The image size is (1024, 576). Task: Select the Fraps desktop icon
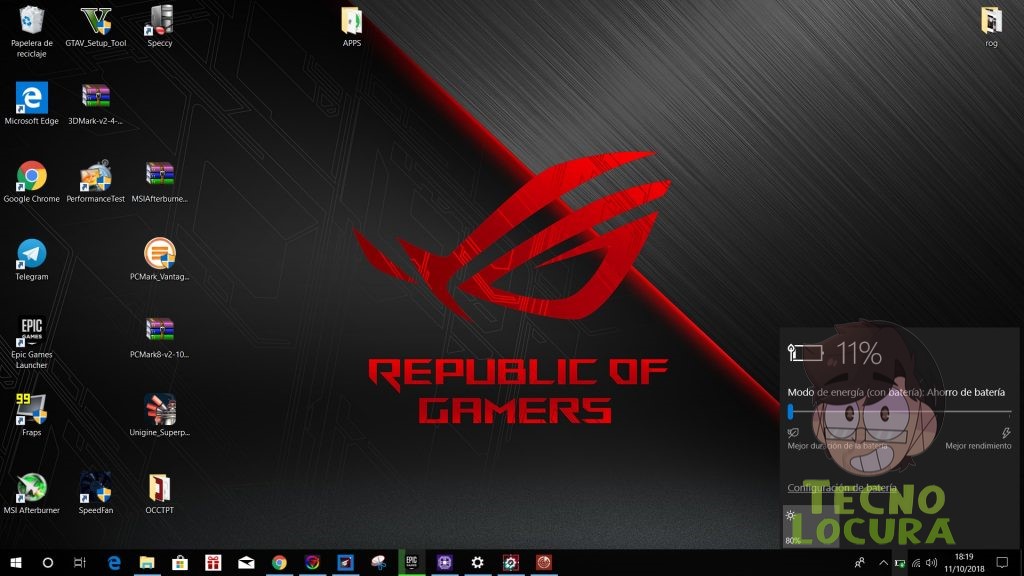(31, 415)
